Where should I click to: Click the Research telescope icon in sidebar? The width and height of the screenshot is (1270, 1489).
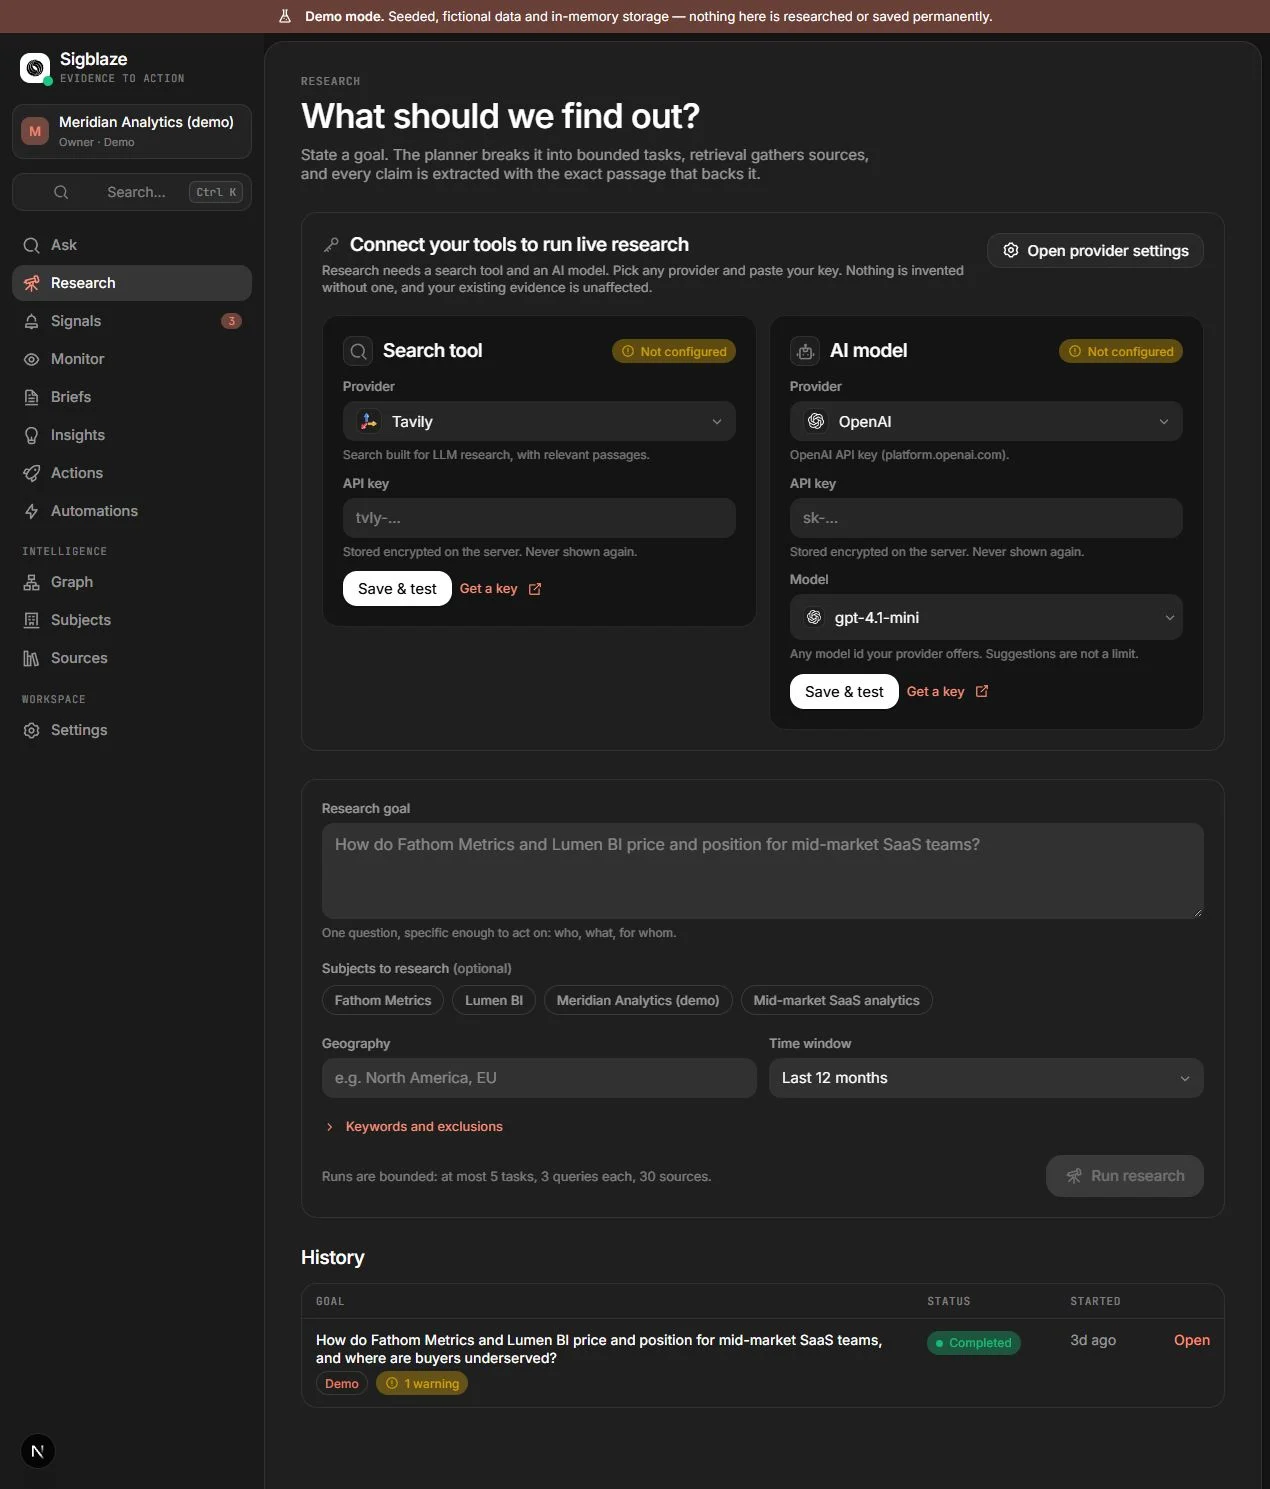click(x=32, y=283)
